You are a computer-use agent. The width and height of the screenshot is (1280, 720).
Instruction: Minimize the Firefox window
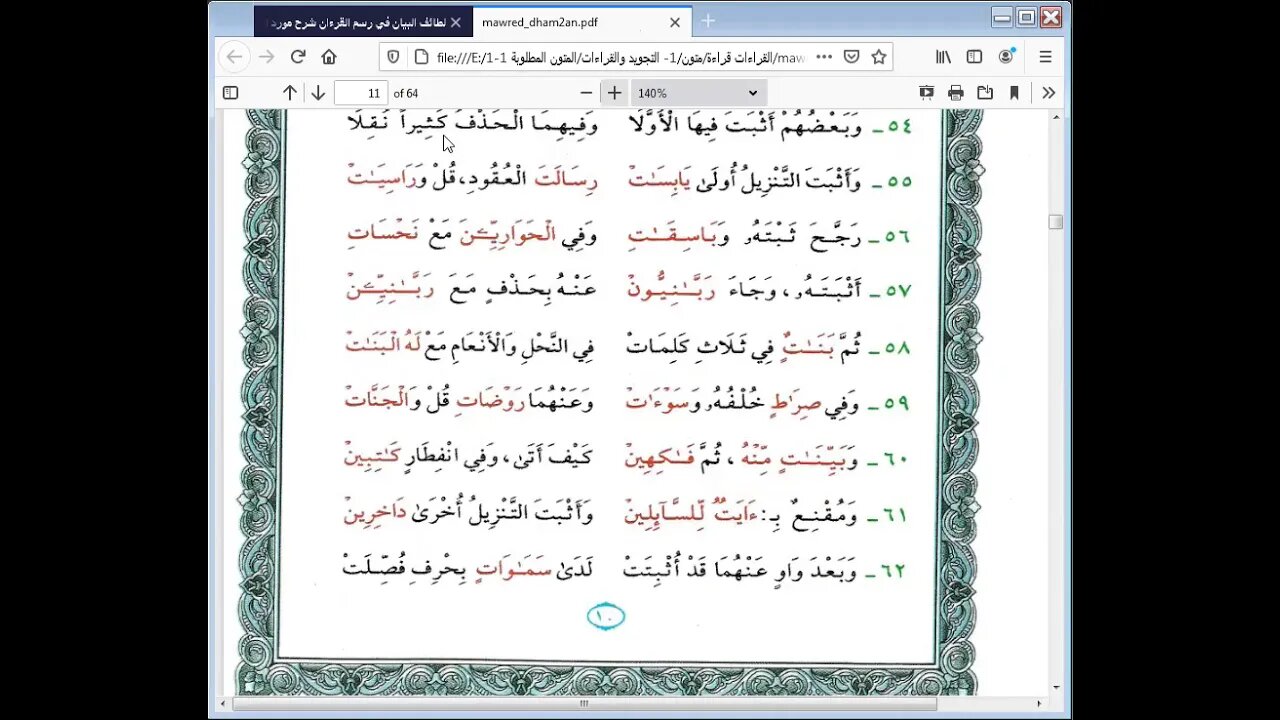[1002, 17]
